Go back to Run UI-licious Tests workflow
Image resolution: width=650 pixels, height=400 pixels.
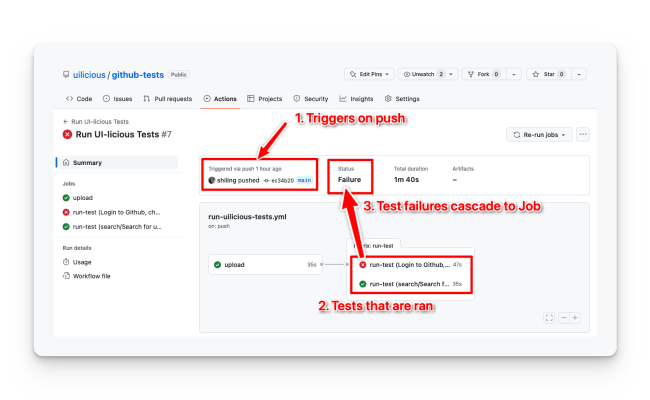click(96, 121)
